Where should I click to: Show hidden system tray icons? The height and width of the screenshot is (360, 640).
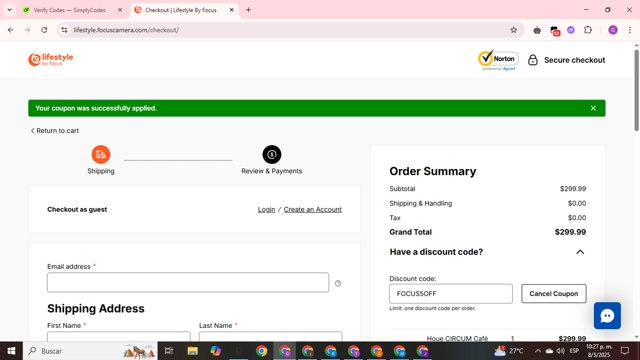click(538, 351)
